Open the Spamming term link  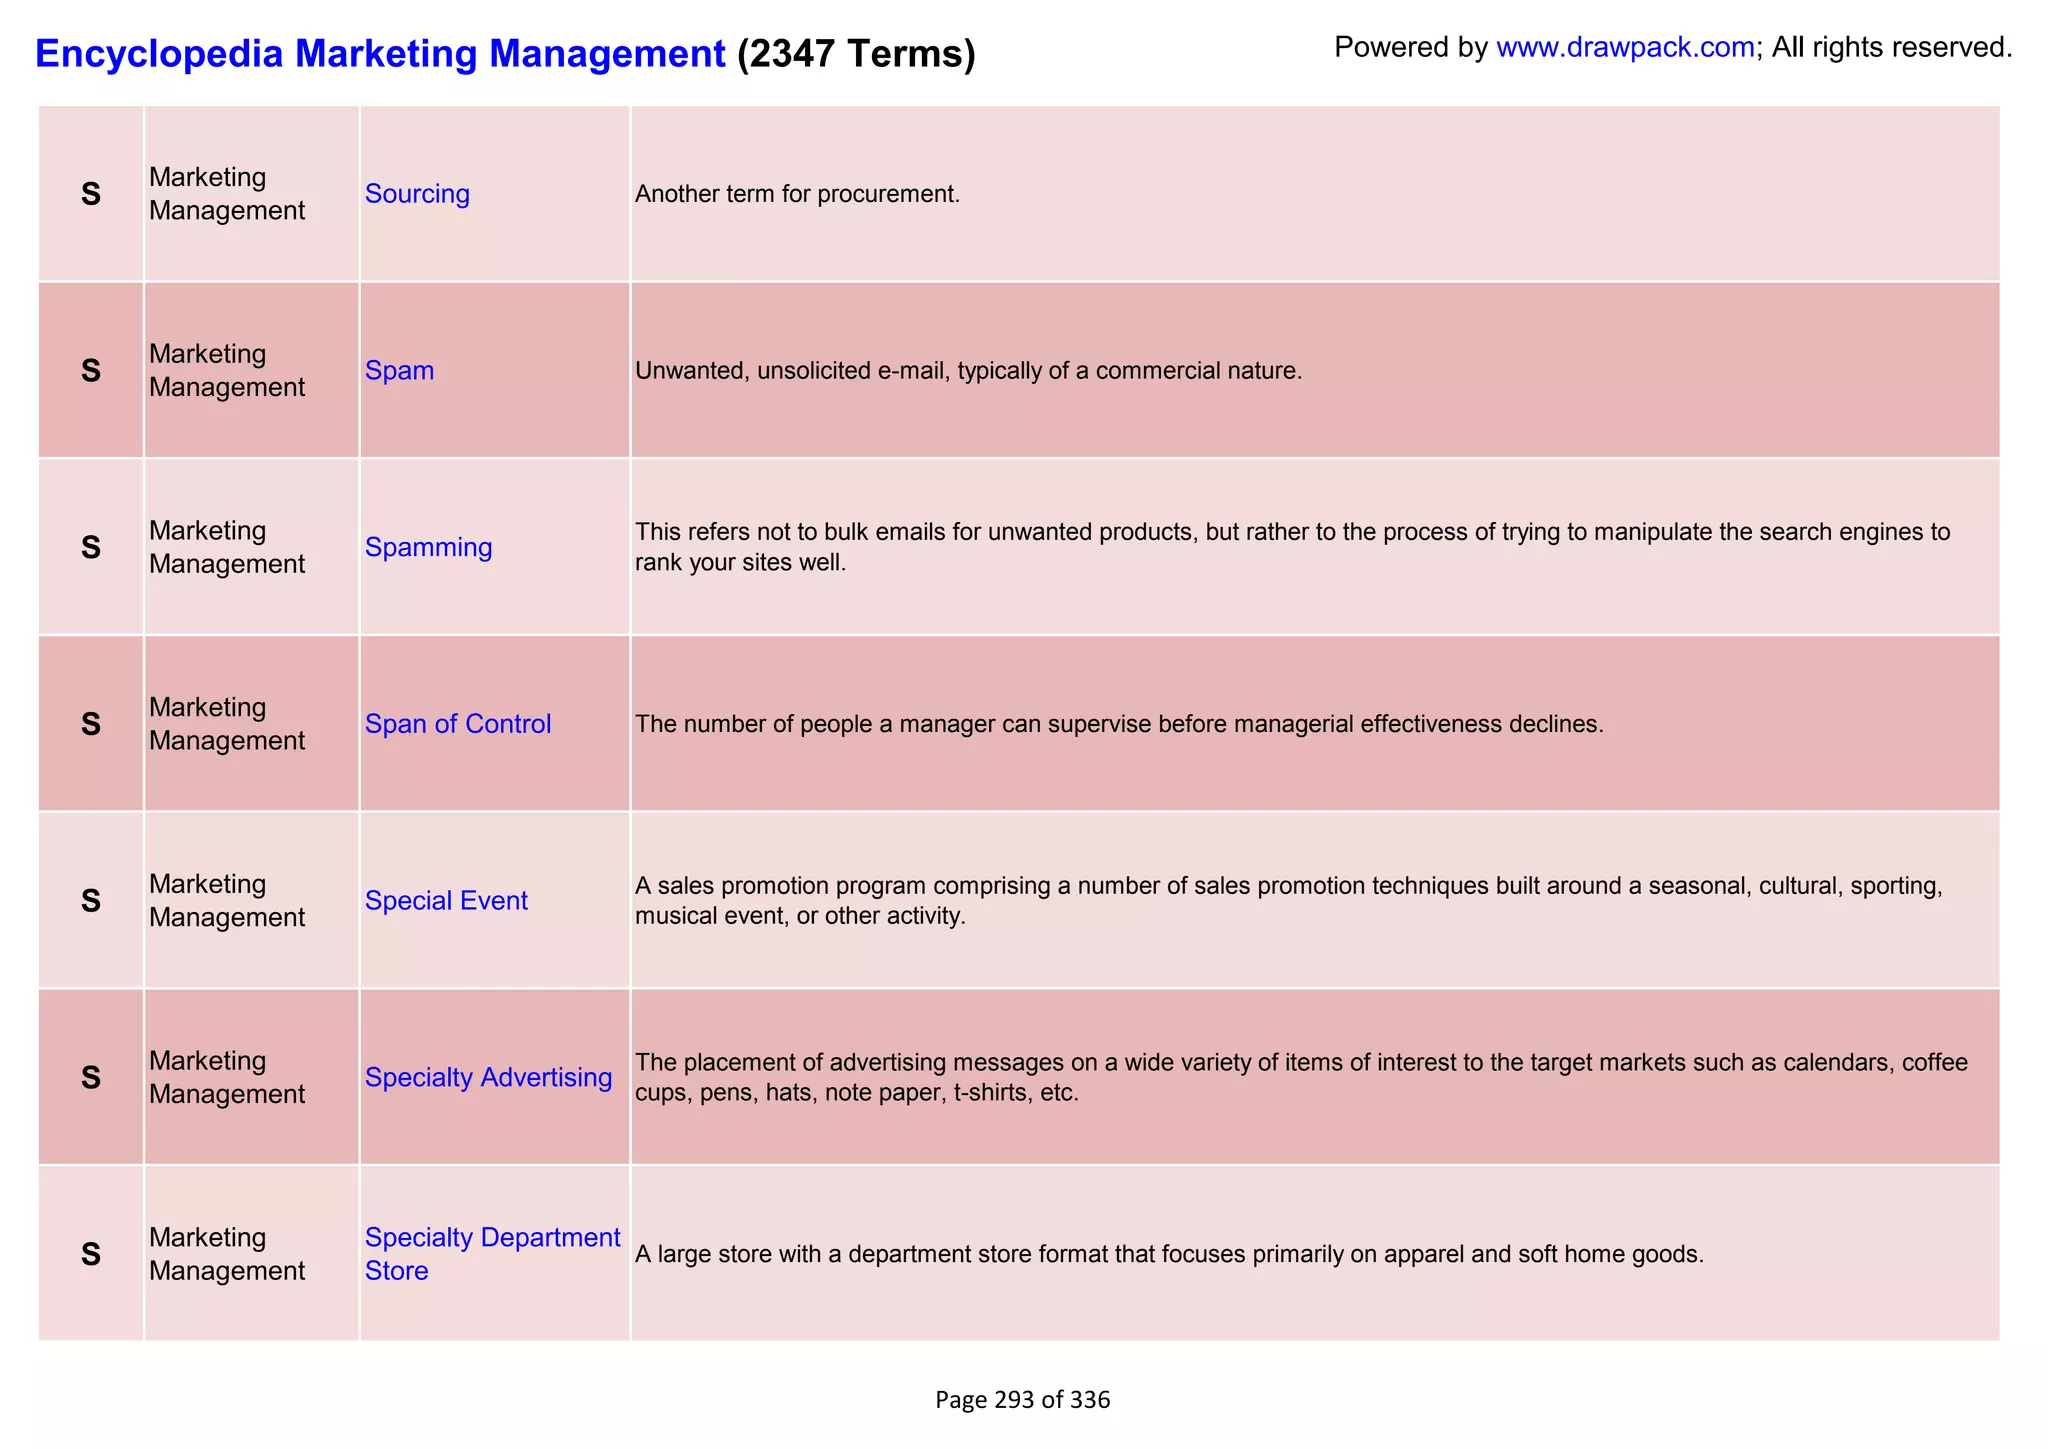coord(428,548)
